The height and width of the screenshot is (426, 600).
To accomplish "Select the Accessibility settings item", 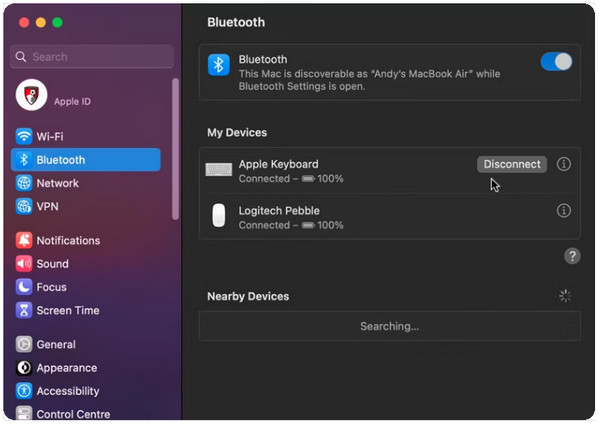I will pos(86,391).
